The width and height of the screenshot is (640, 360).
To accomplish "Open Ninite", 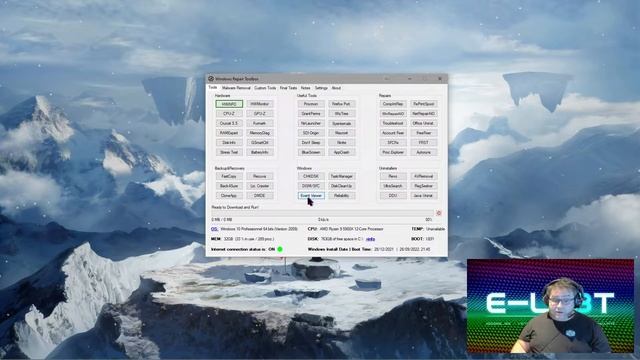I will (x=342, y=142).
